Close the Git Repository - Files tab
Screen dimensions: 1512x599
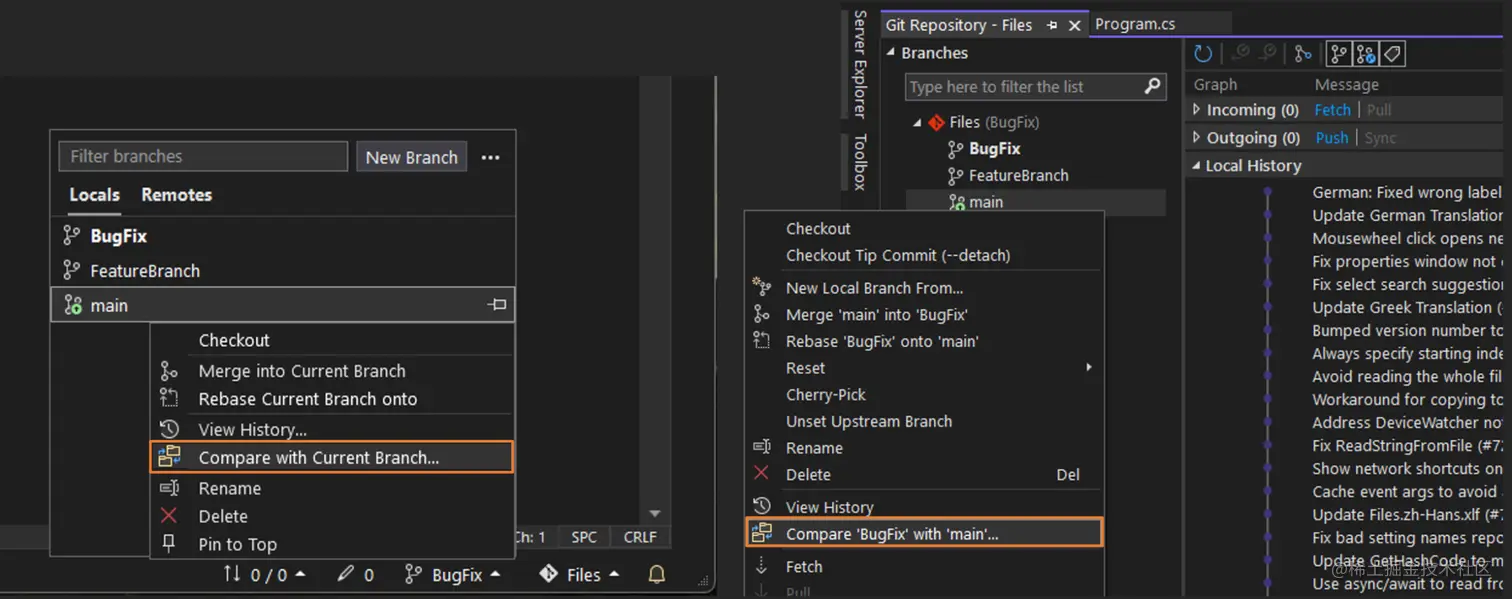(1075, 25)
